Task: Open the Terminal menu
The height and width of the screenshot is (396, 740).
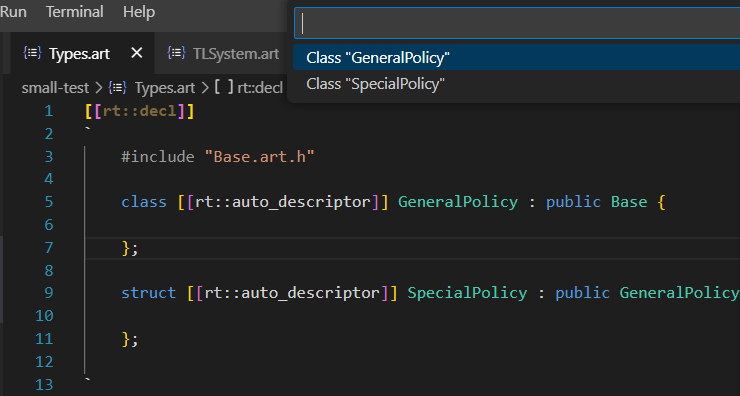Action: (75, 12)
